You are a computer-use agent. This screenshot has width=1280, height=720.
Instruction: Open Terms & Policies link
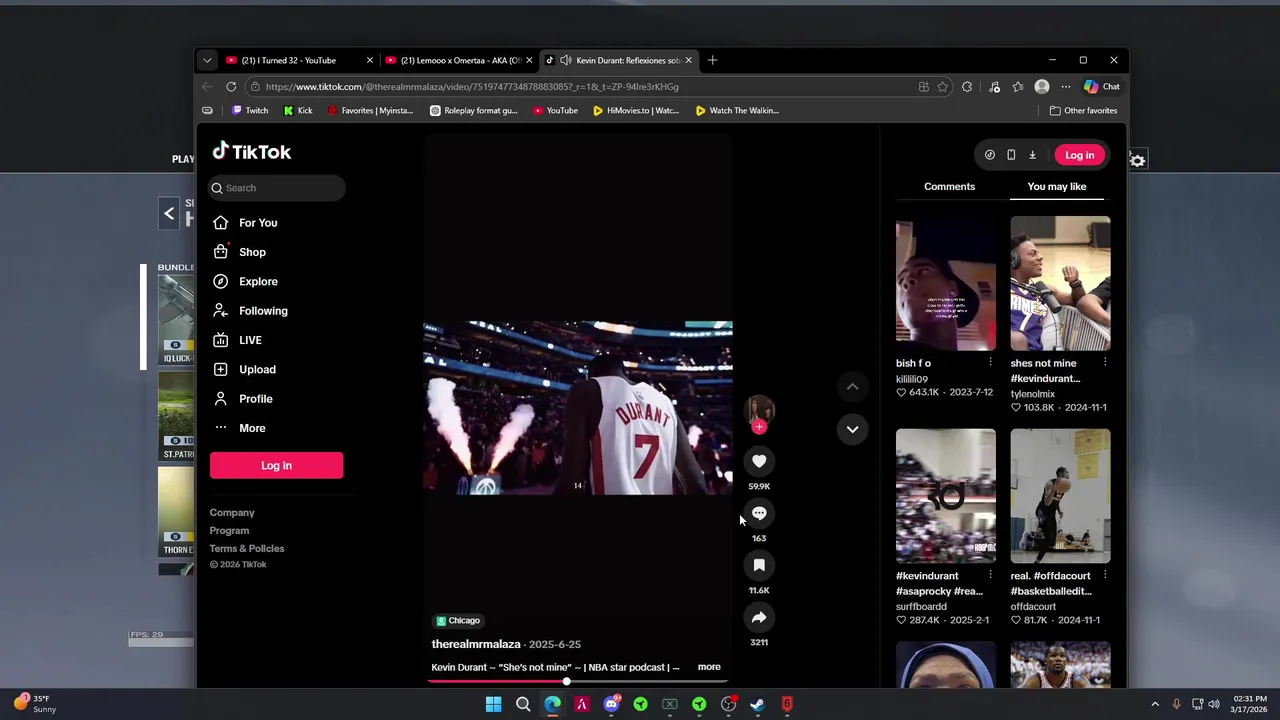pyautogui.click(x=247, y=549)
